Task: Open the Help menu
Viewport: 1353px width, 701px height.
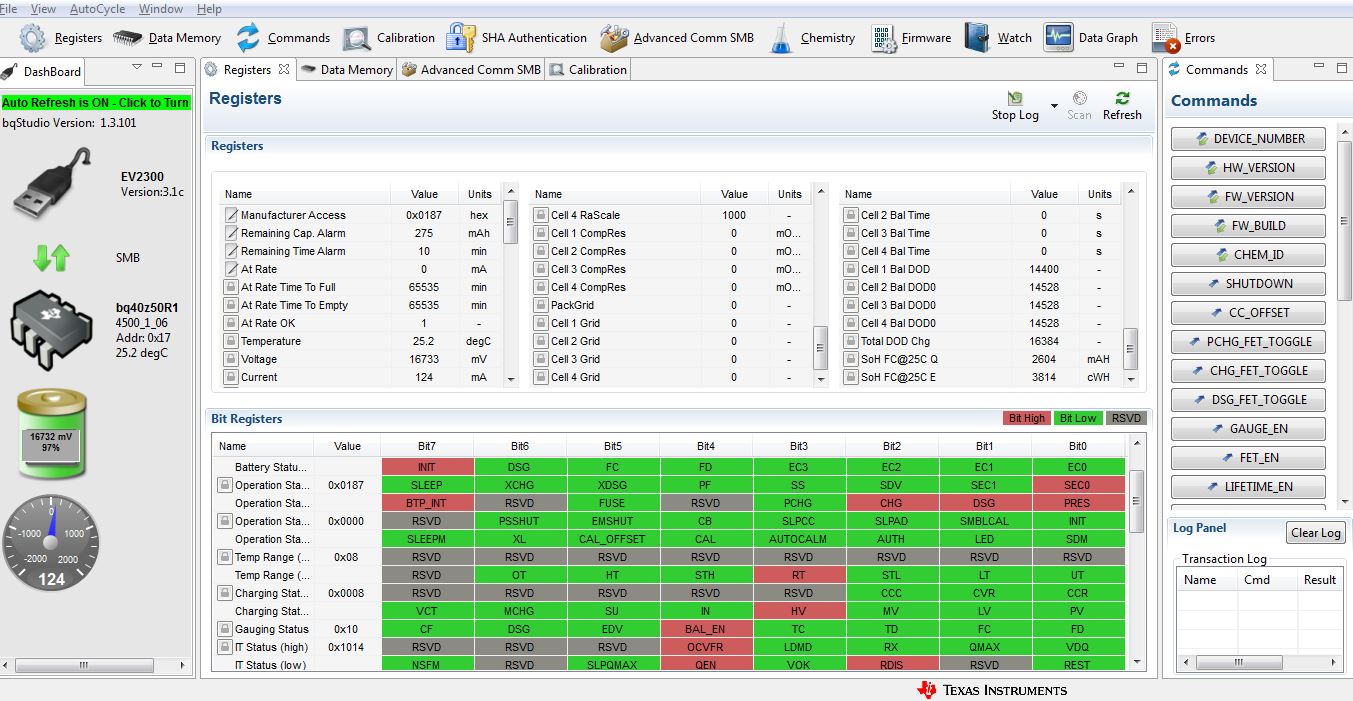Action: pyautogui.click(x=209, y=9)
